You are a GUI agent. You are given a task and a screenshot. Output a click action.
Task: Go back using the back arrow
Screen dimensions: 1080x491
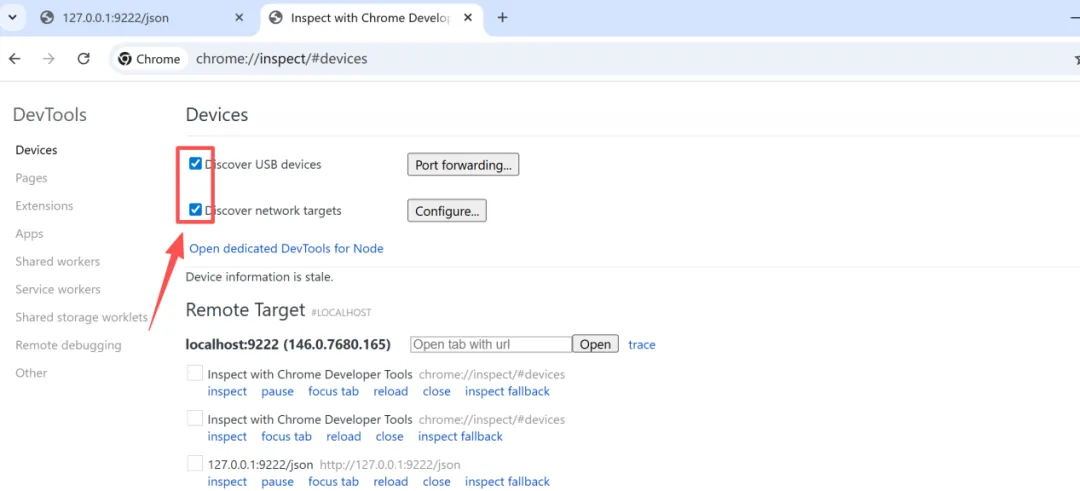[x=14, y=59]
